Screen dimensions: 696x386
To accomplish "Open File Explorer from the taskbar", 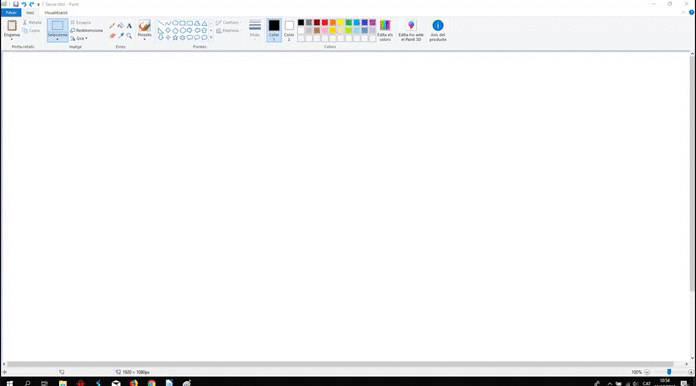I will 63,383.
